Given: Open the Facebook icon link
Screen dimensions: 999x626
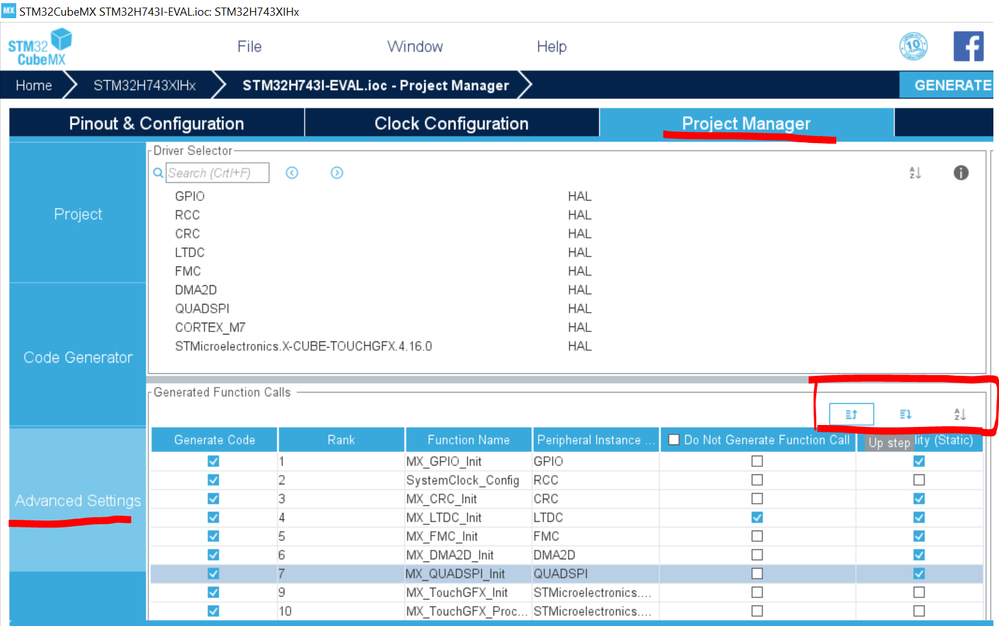Looking at the screenshot, I should pos(968,46).
